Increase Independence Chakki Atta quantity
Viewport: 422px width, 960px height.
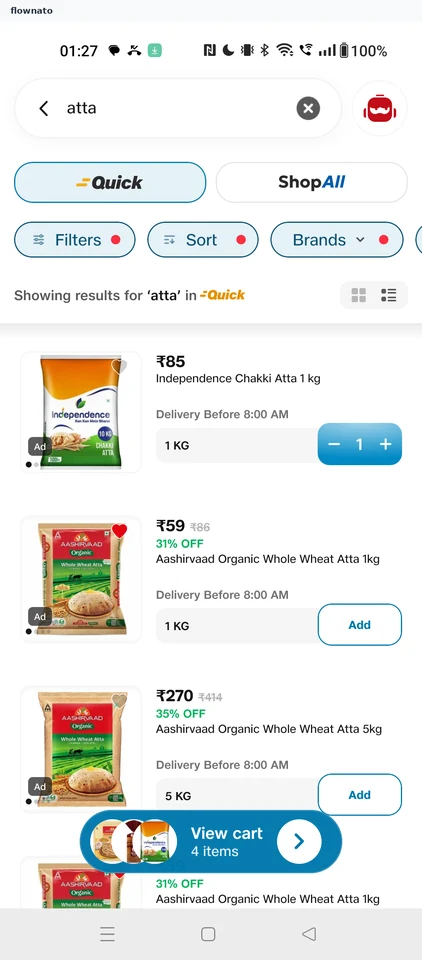pyautogui.click(x=385, y=444)
